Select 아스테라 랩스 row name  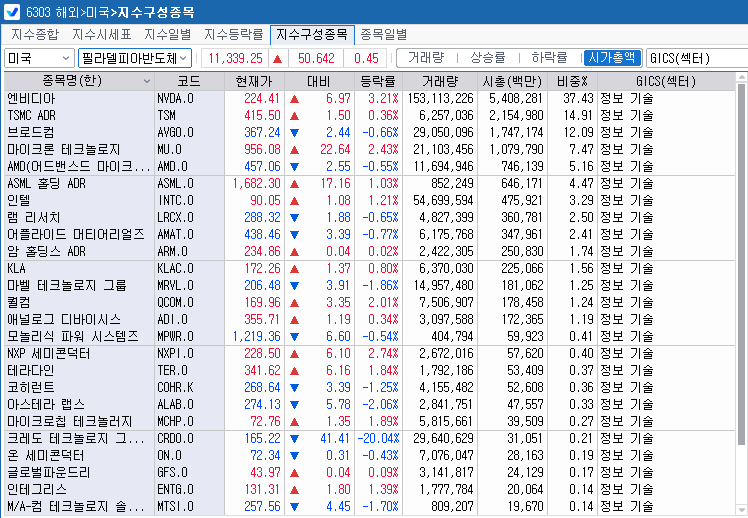[x=46, y=404]
